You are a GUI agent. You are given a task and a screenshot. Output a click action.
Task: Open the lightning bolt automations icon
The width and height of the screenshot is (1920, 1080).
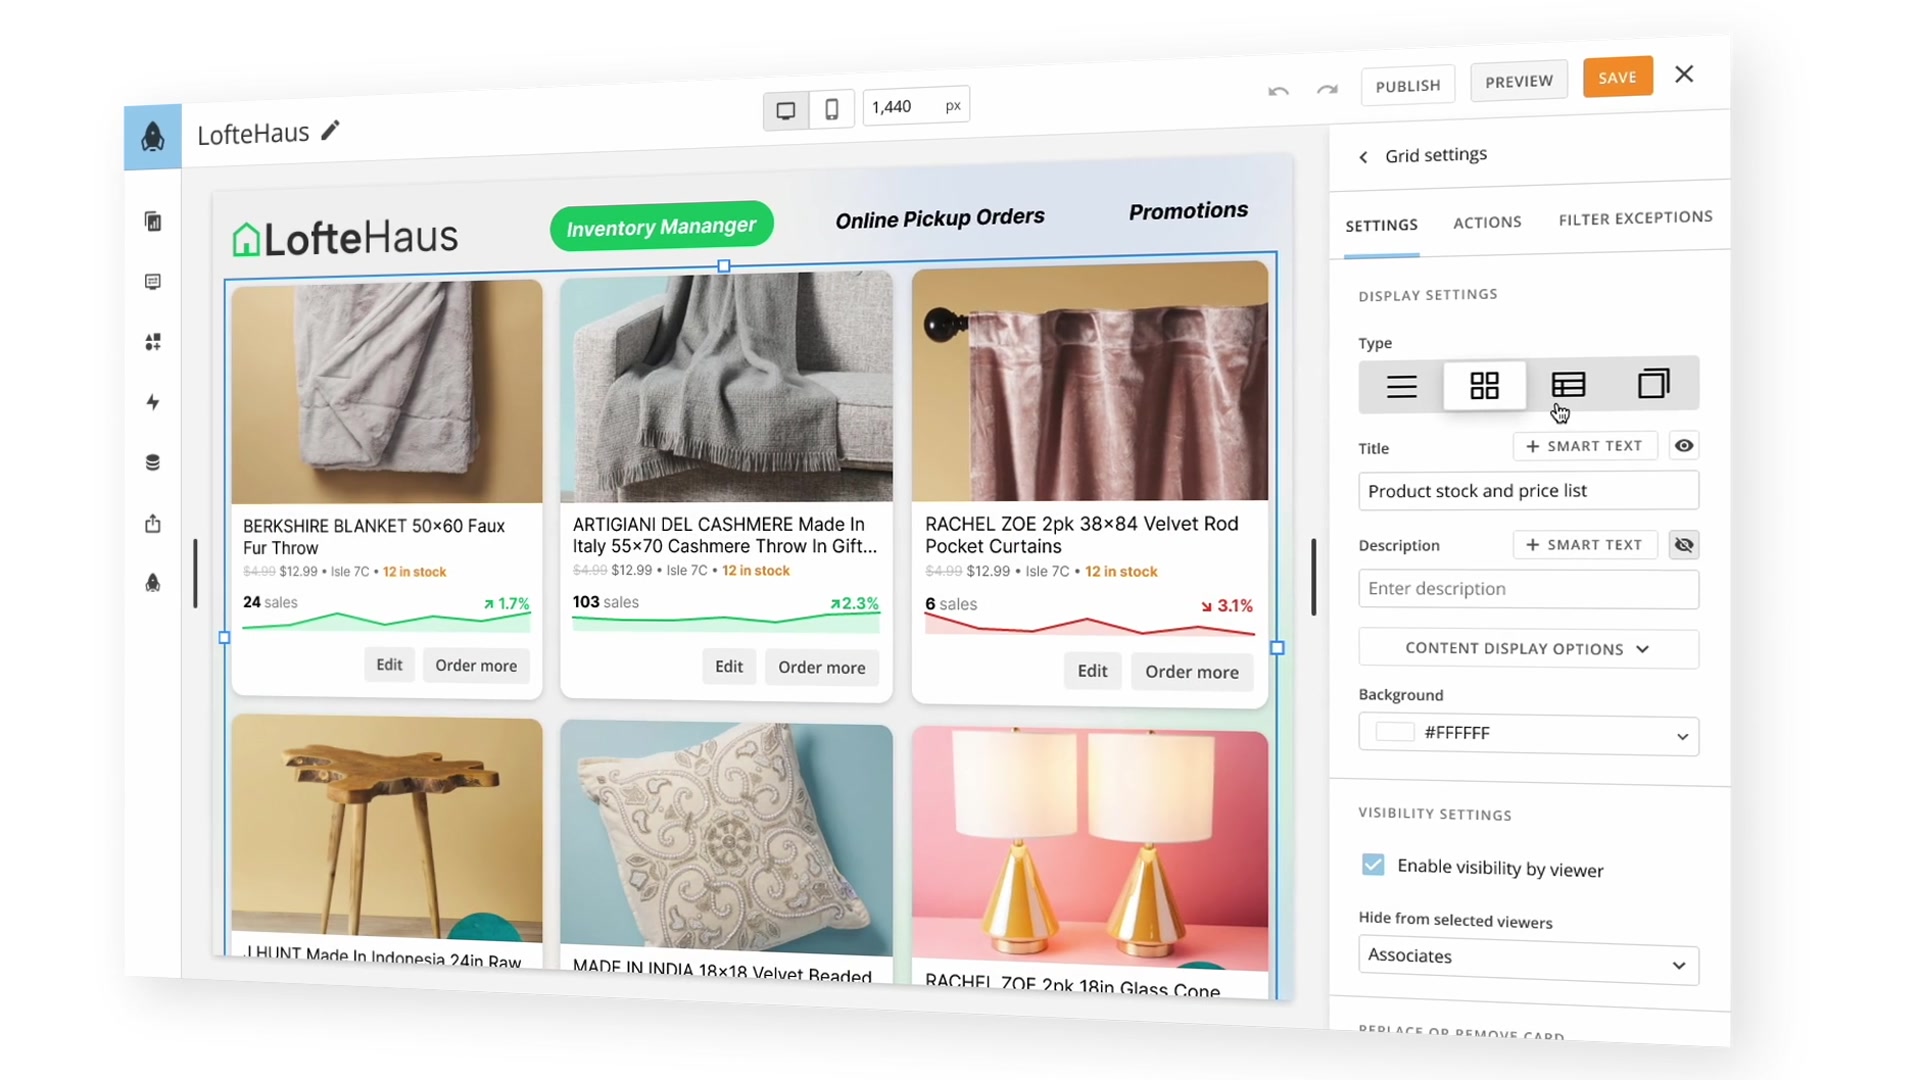pos(153,402)
